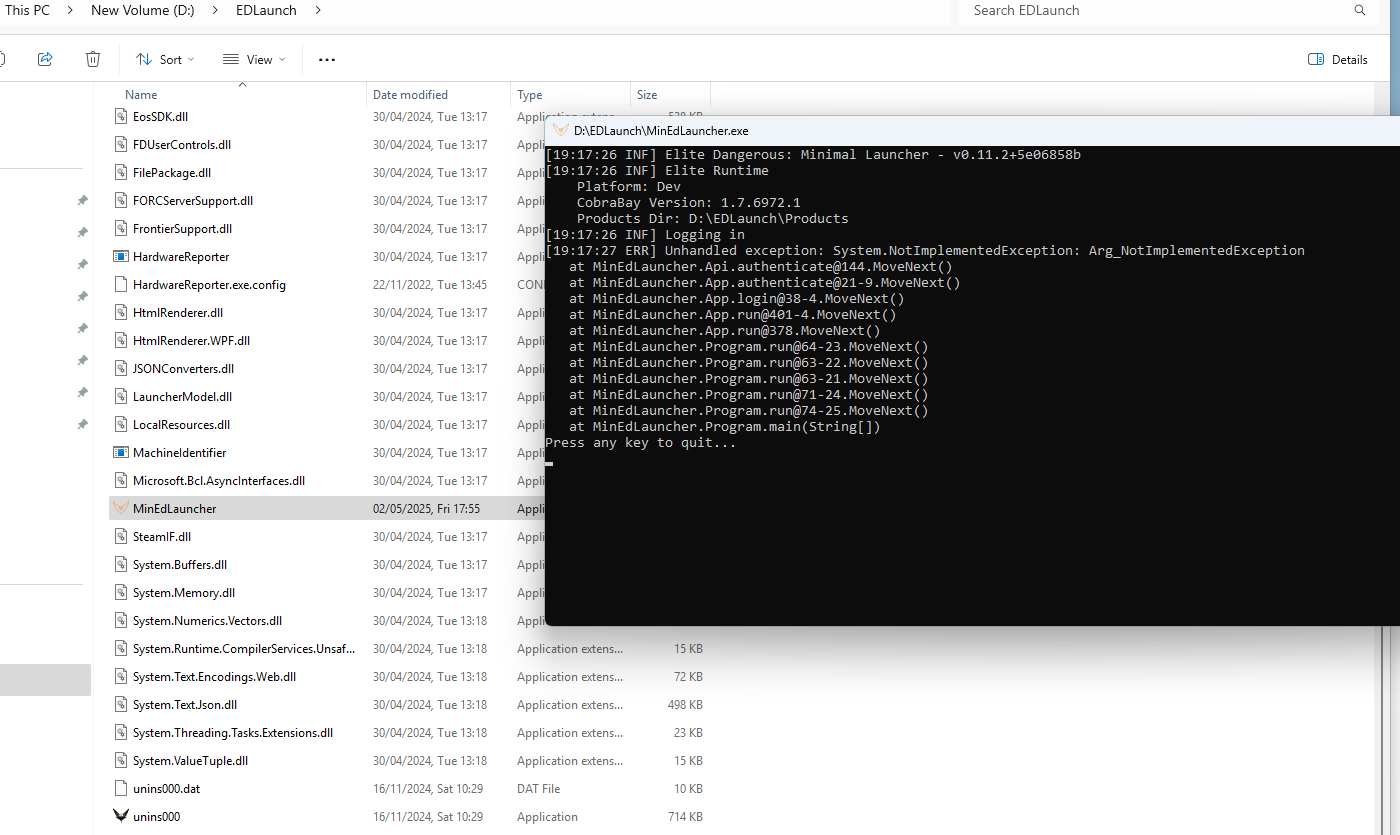
Task: Click HardwareReporter.exe.config date 22/11/2022
Action: [x=430, y=285]
